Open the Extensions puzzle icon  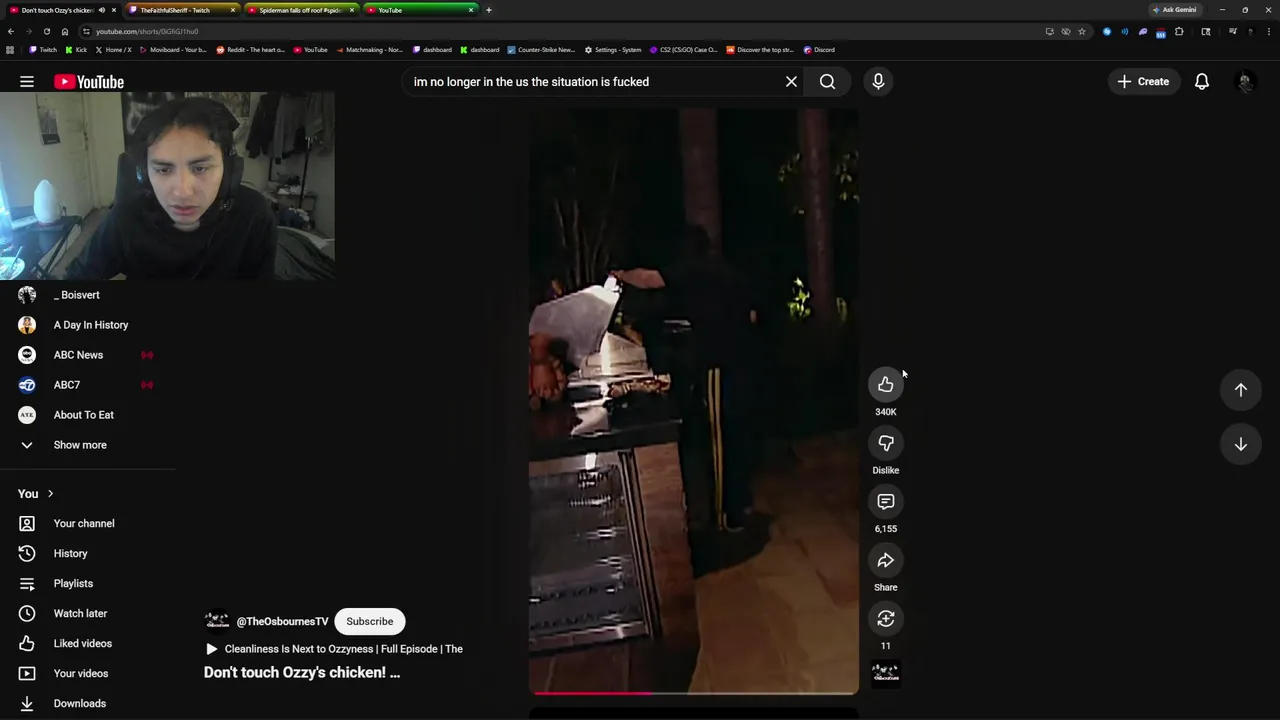point(1179,31)
